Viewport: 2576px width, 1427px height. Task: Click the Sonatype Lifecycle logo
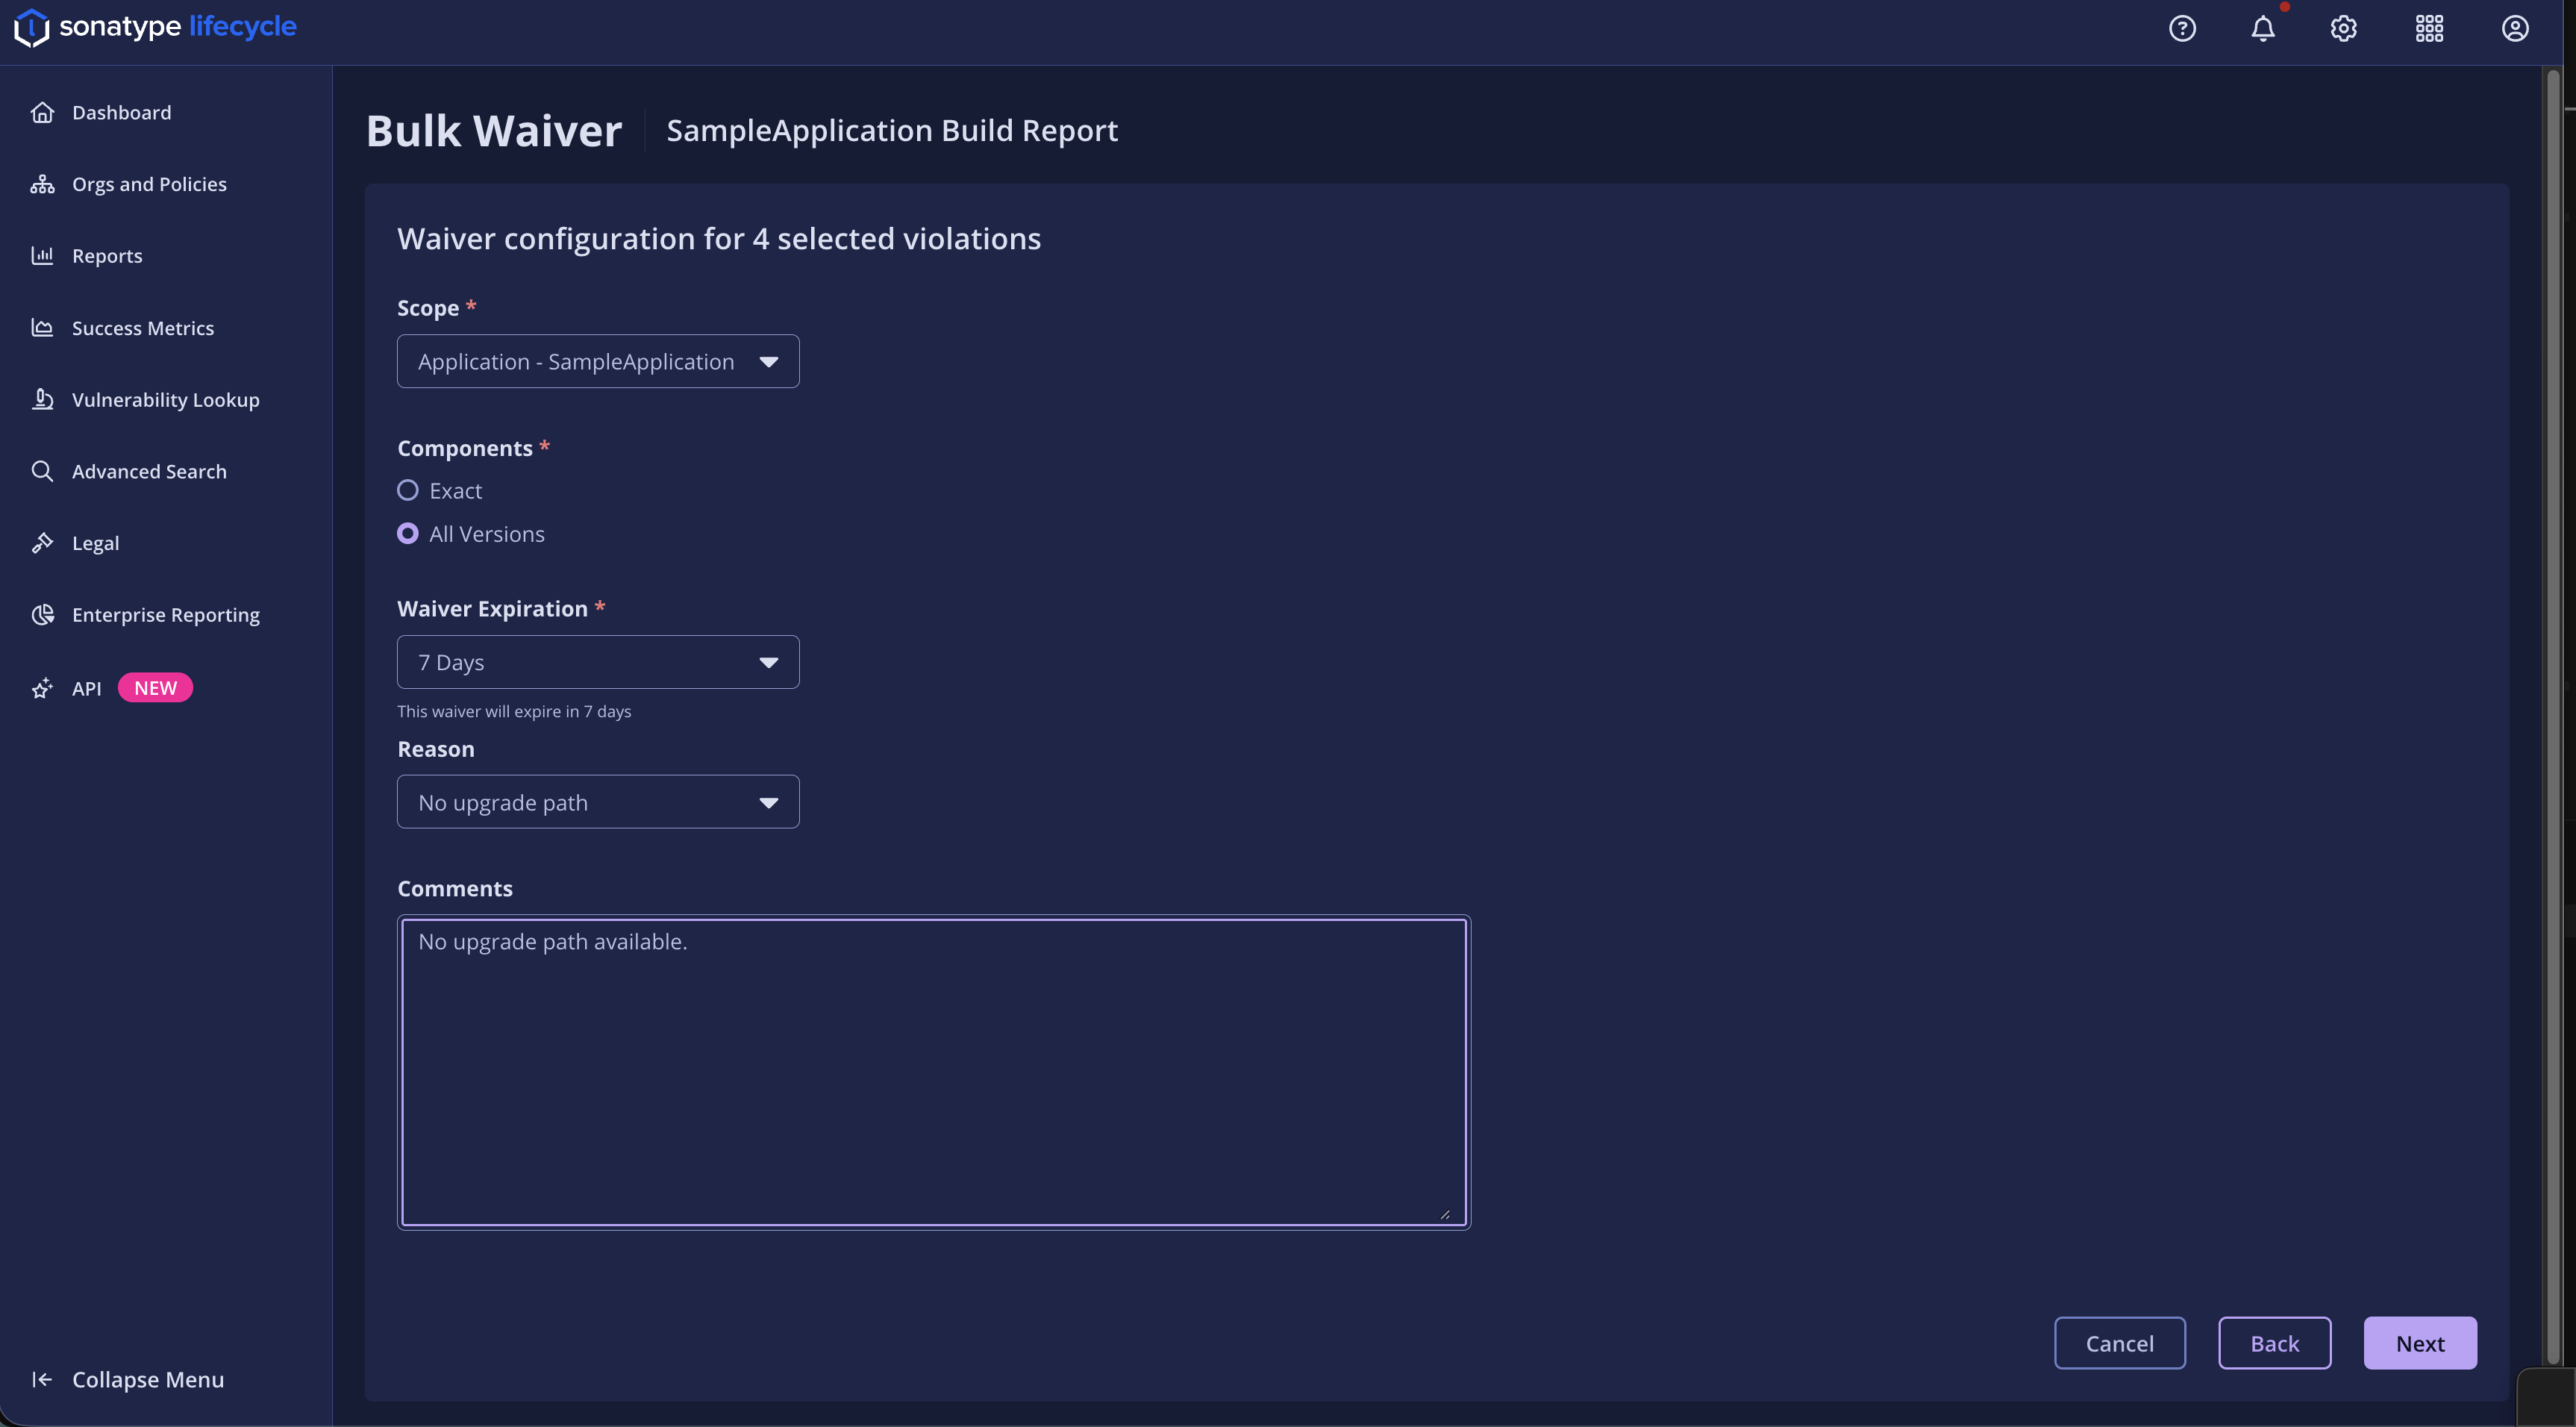(156, 27)
